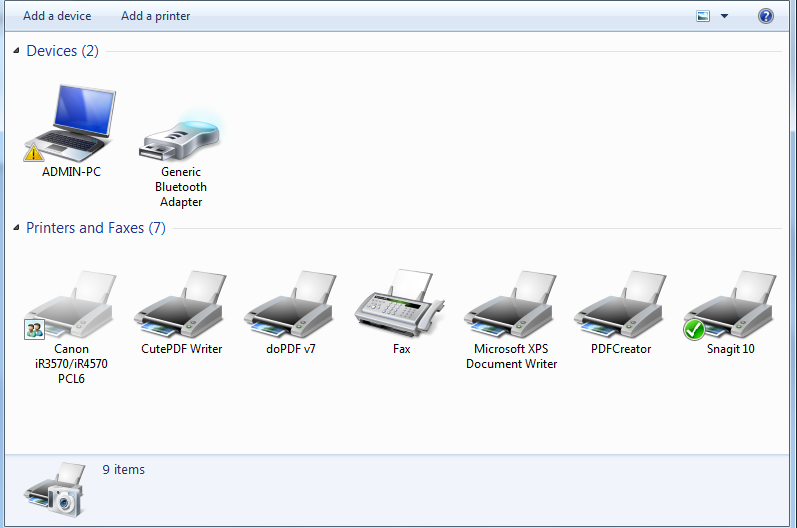
Task: Select the Fax machine icon
Action: pos(400,303)
